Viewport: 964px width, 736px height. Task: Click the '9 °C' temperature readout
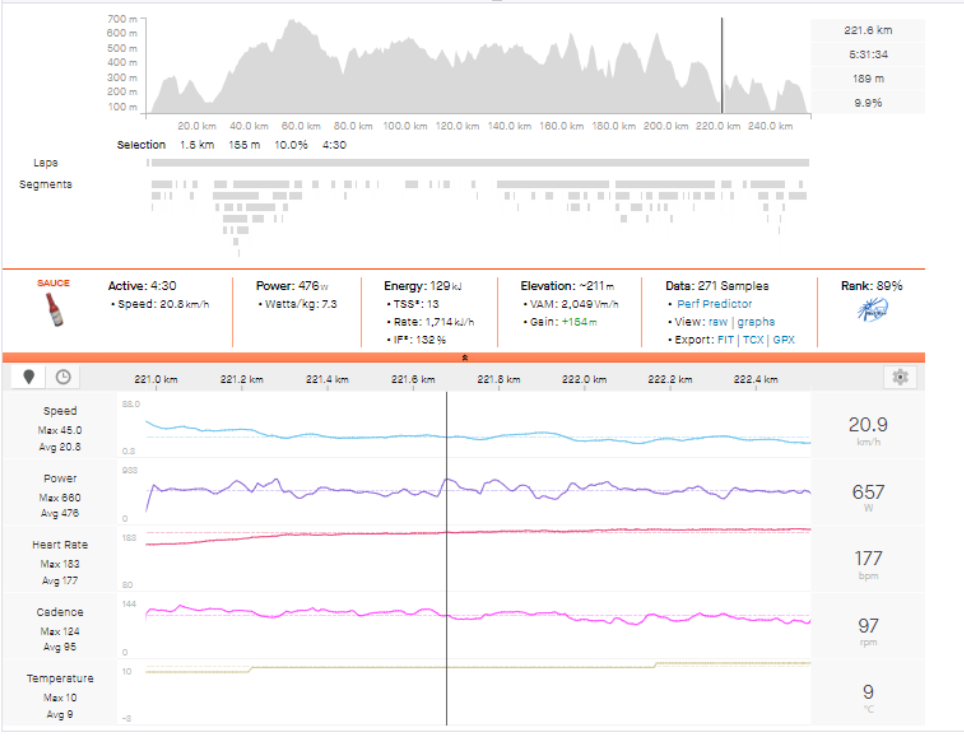click(868, 697)
